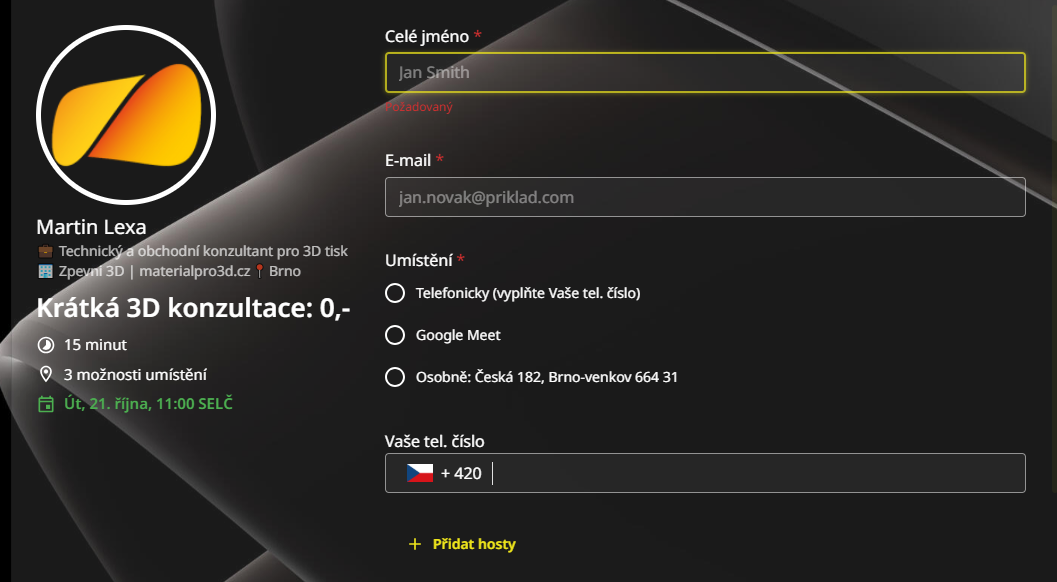
Task: Click the location pin beside 3 možnosti umístění
Action: point(45,375)
